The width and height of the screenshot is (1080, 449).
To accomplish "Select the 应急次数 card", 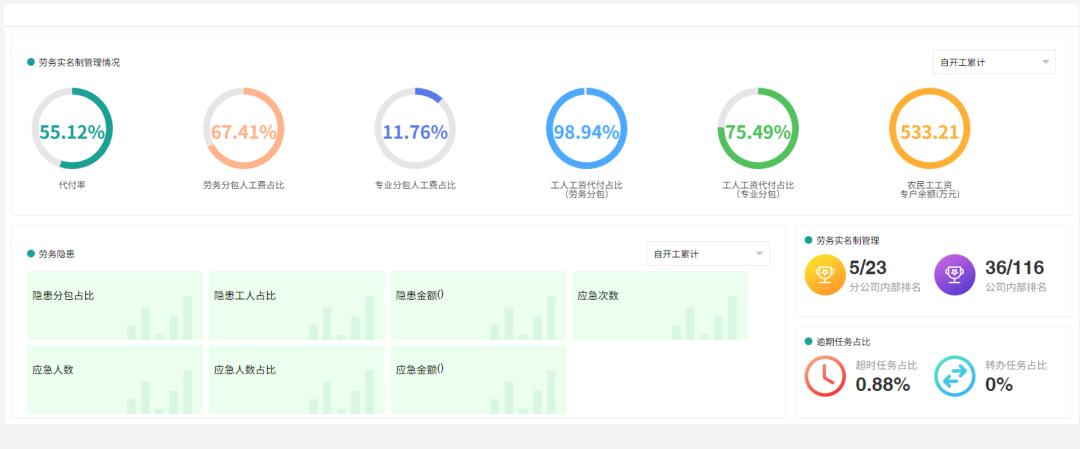I will [660, 305].
